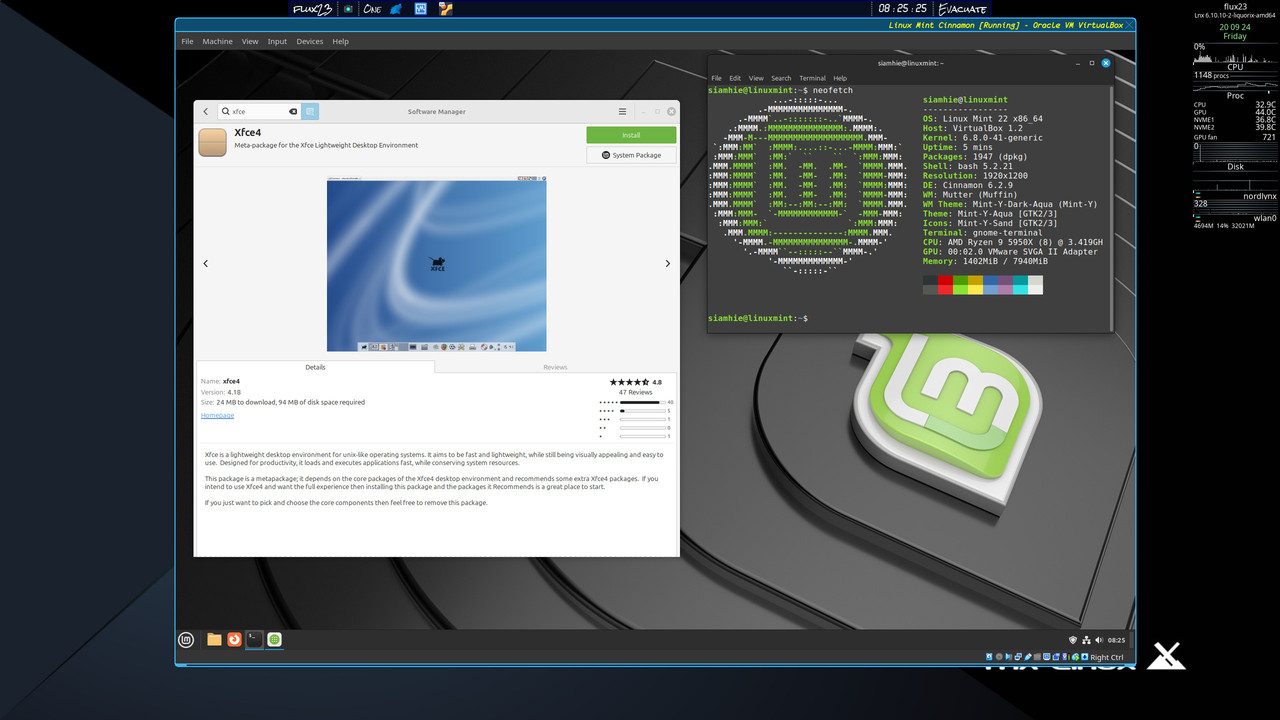Click the shield update icon in Mint tray

pos(1073,639)
